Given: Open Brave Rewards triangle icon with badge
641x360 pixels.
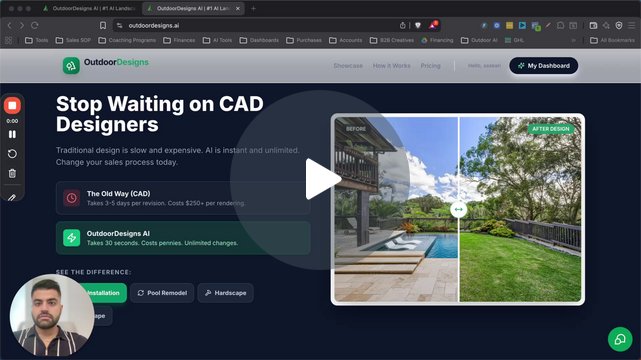Looking at the screenshot, I should point(433,25).
